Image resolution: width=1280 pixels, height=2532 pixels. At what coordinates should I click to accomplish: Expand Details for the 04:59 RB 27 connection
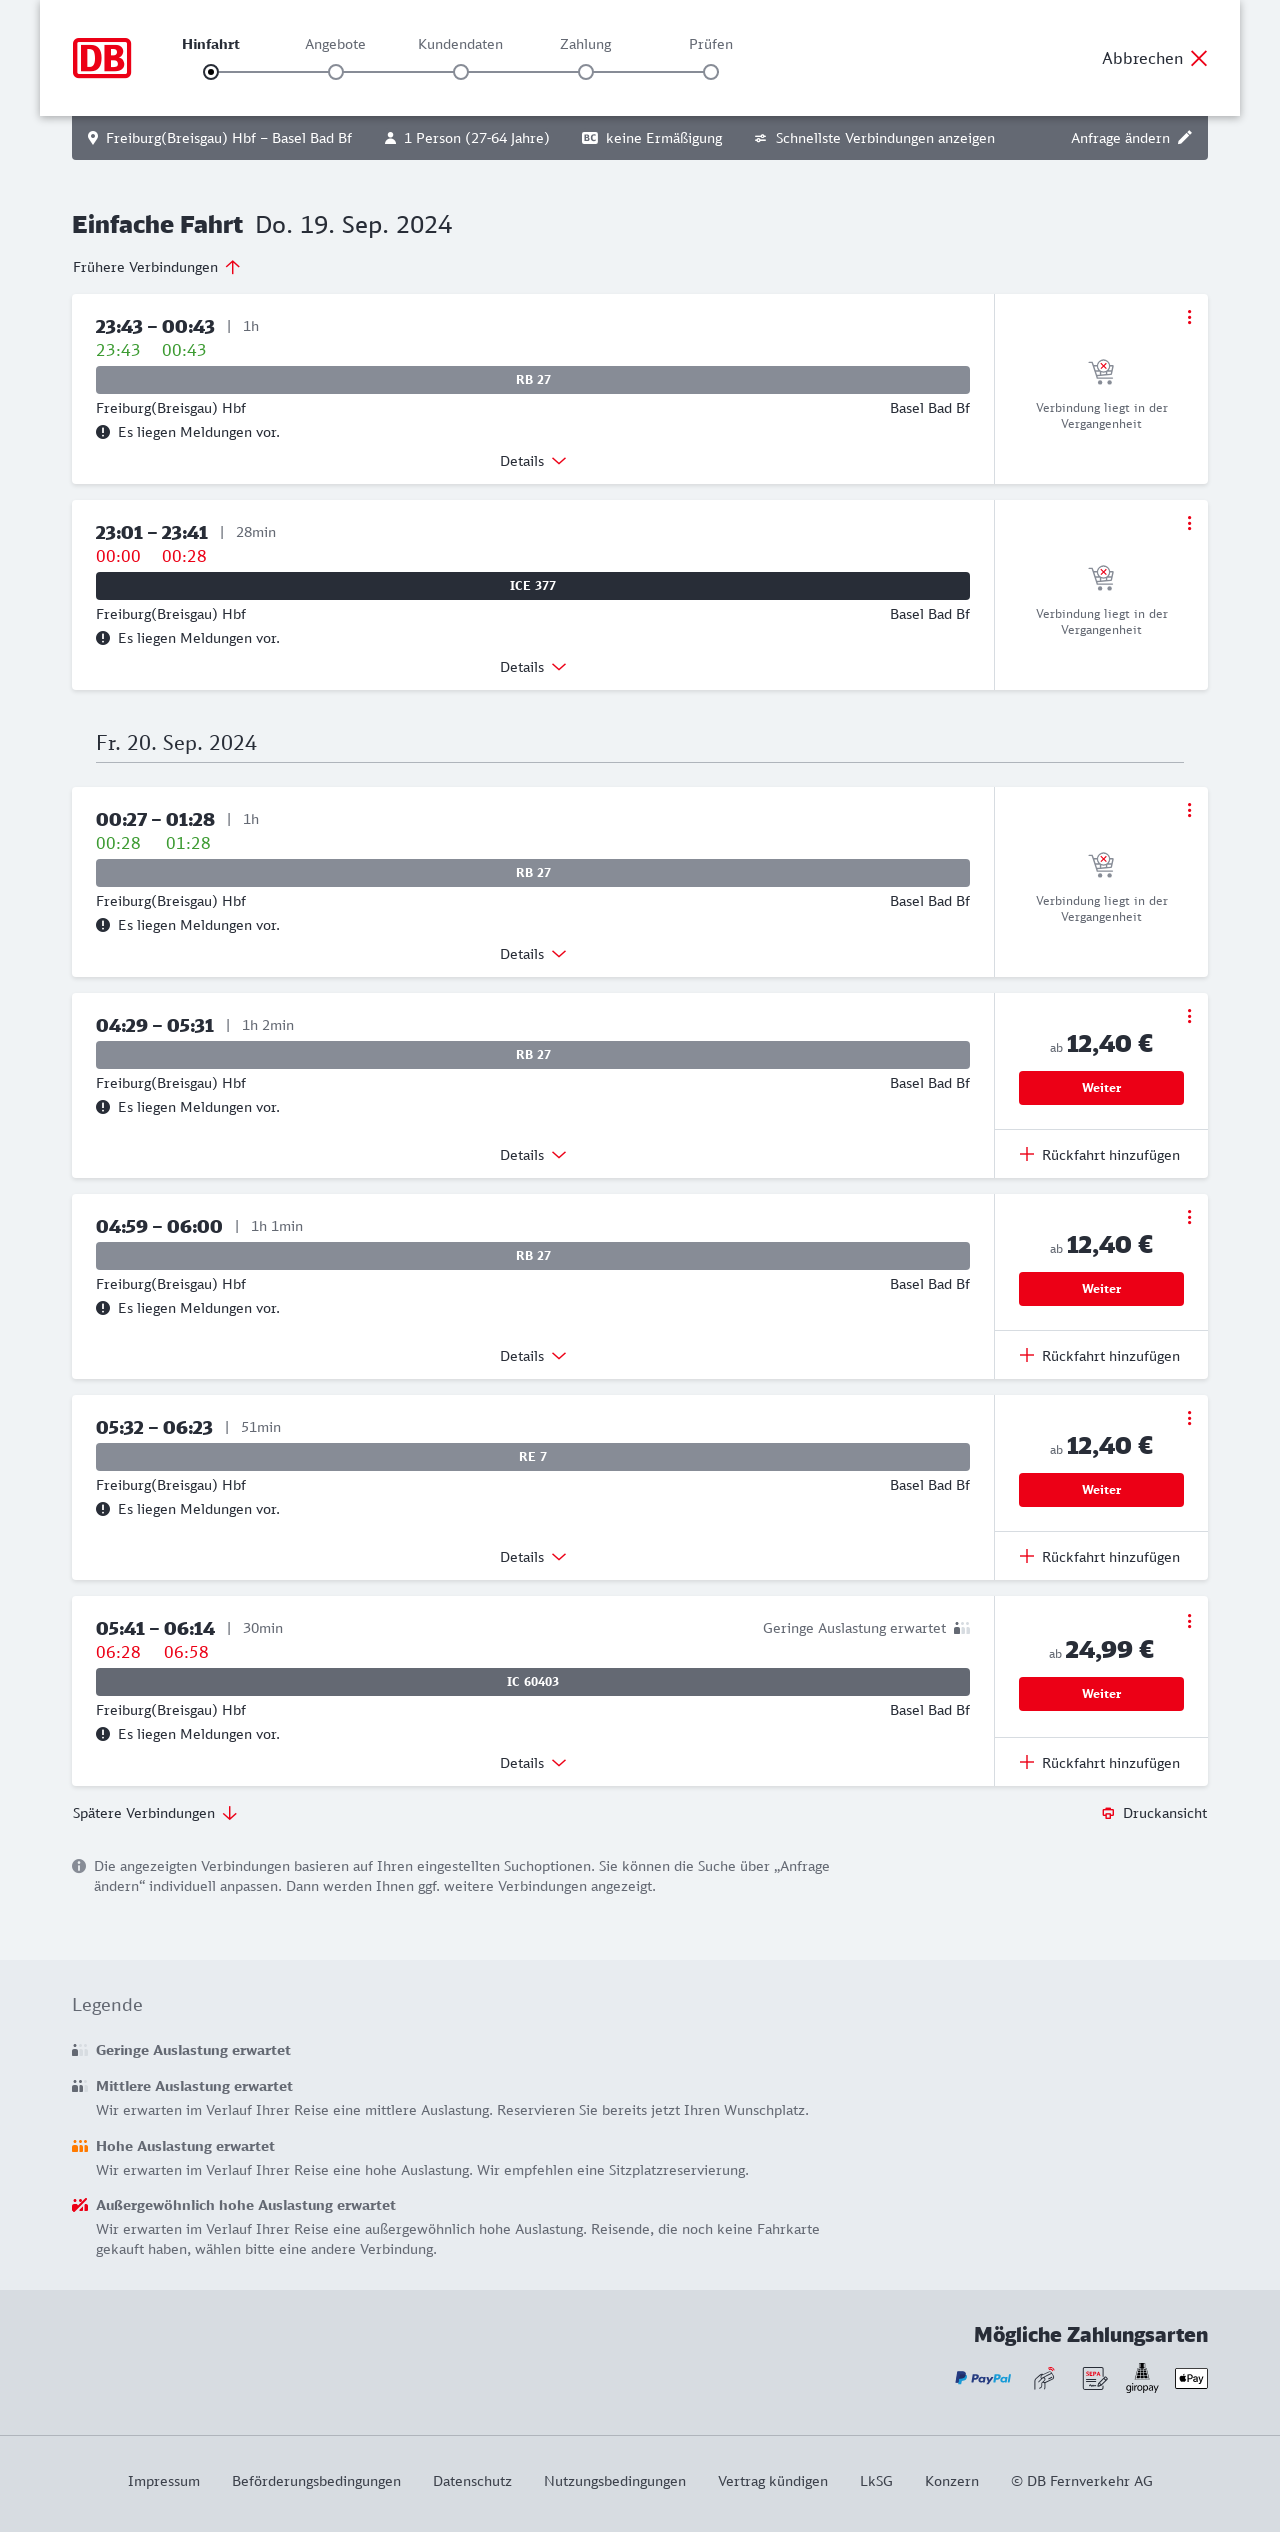(x=533, y=1356)
